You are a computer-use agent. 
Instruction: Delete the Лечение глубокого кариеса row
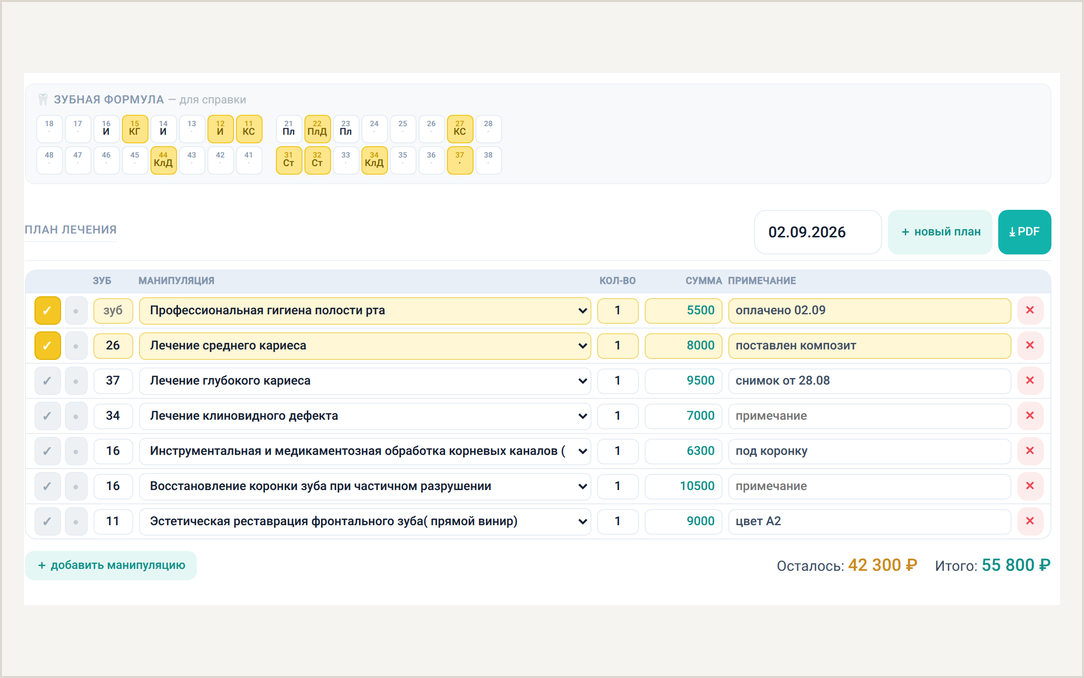(x=1029, y=381)
